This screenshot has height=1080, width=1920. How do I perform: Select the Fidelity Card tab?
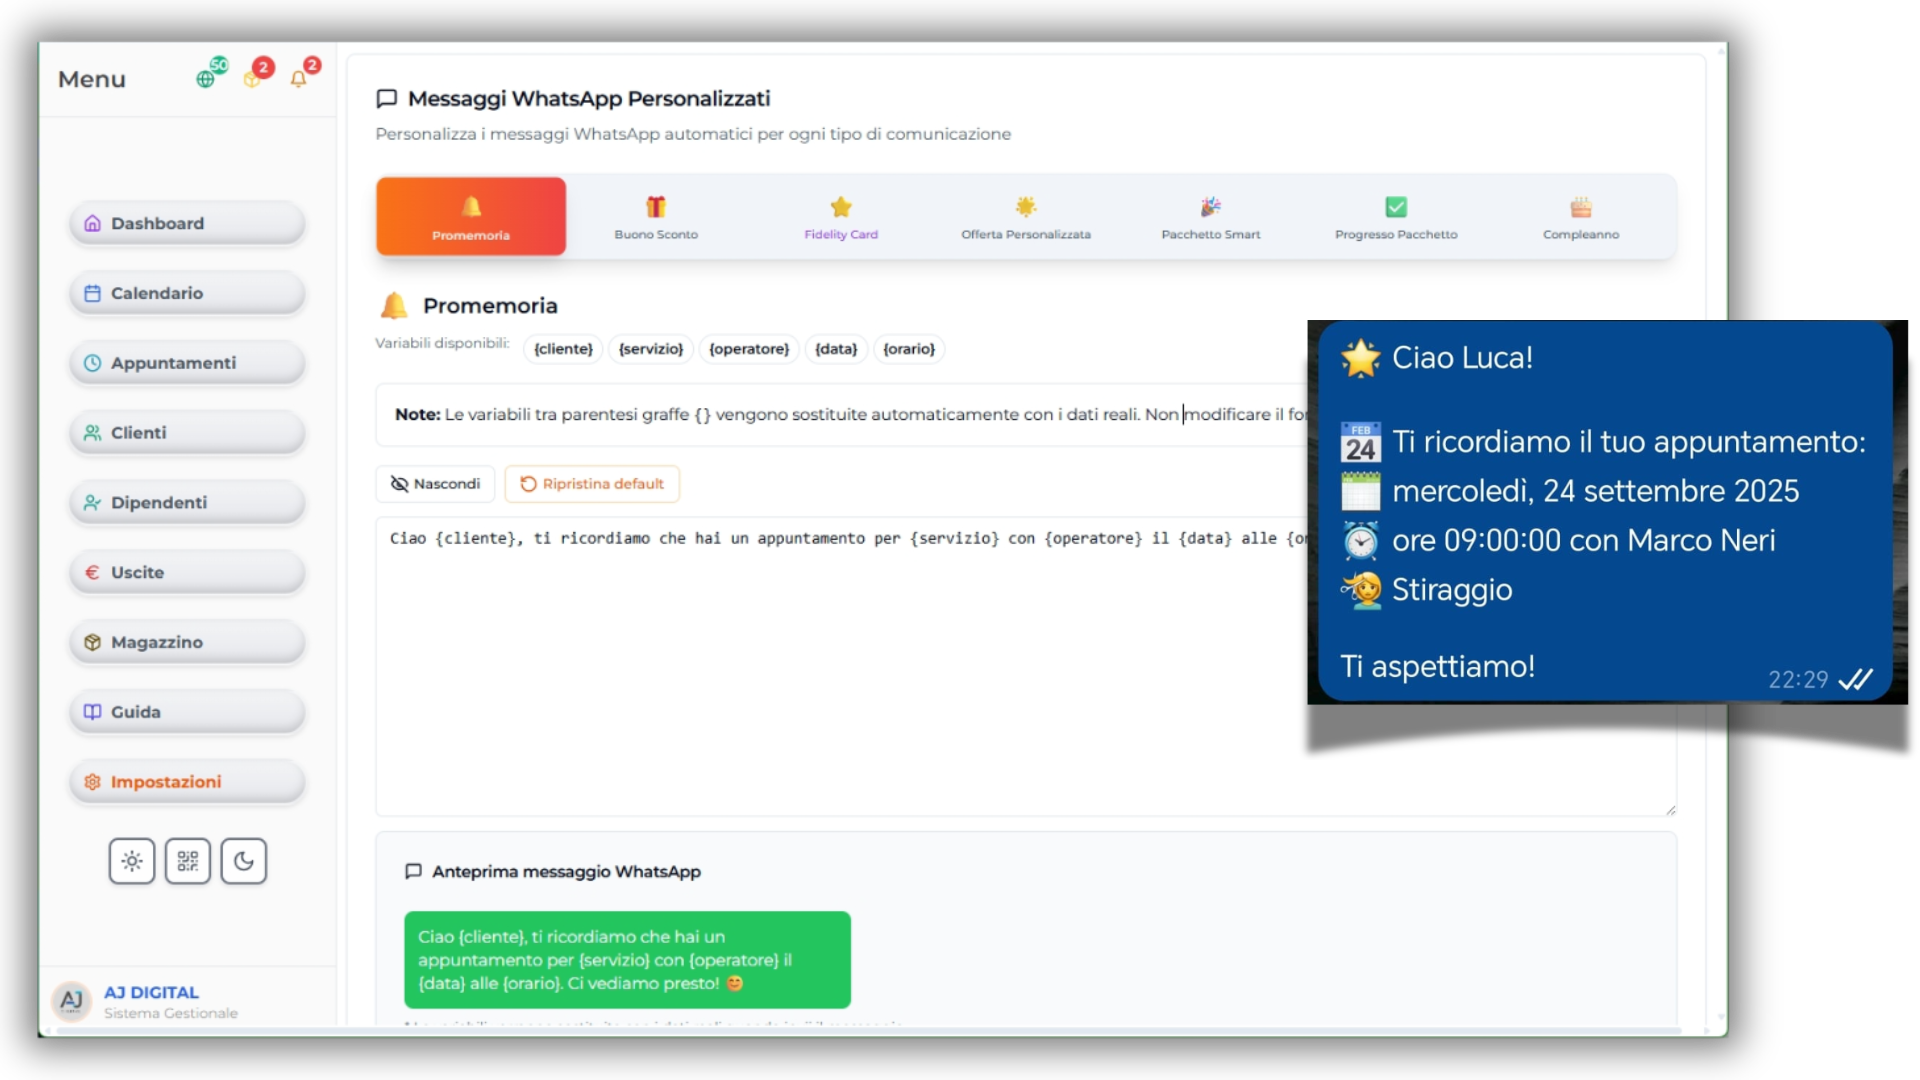(841, 217)
